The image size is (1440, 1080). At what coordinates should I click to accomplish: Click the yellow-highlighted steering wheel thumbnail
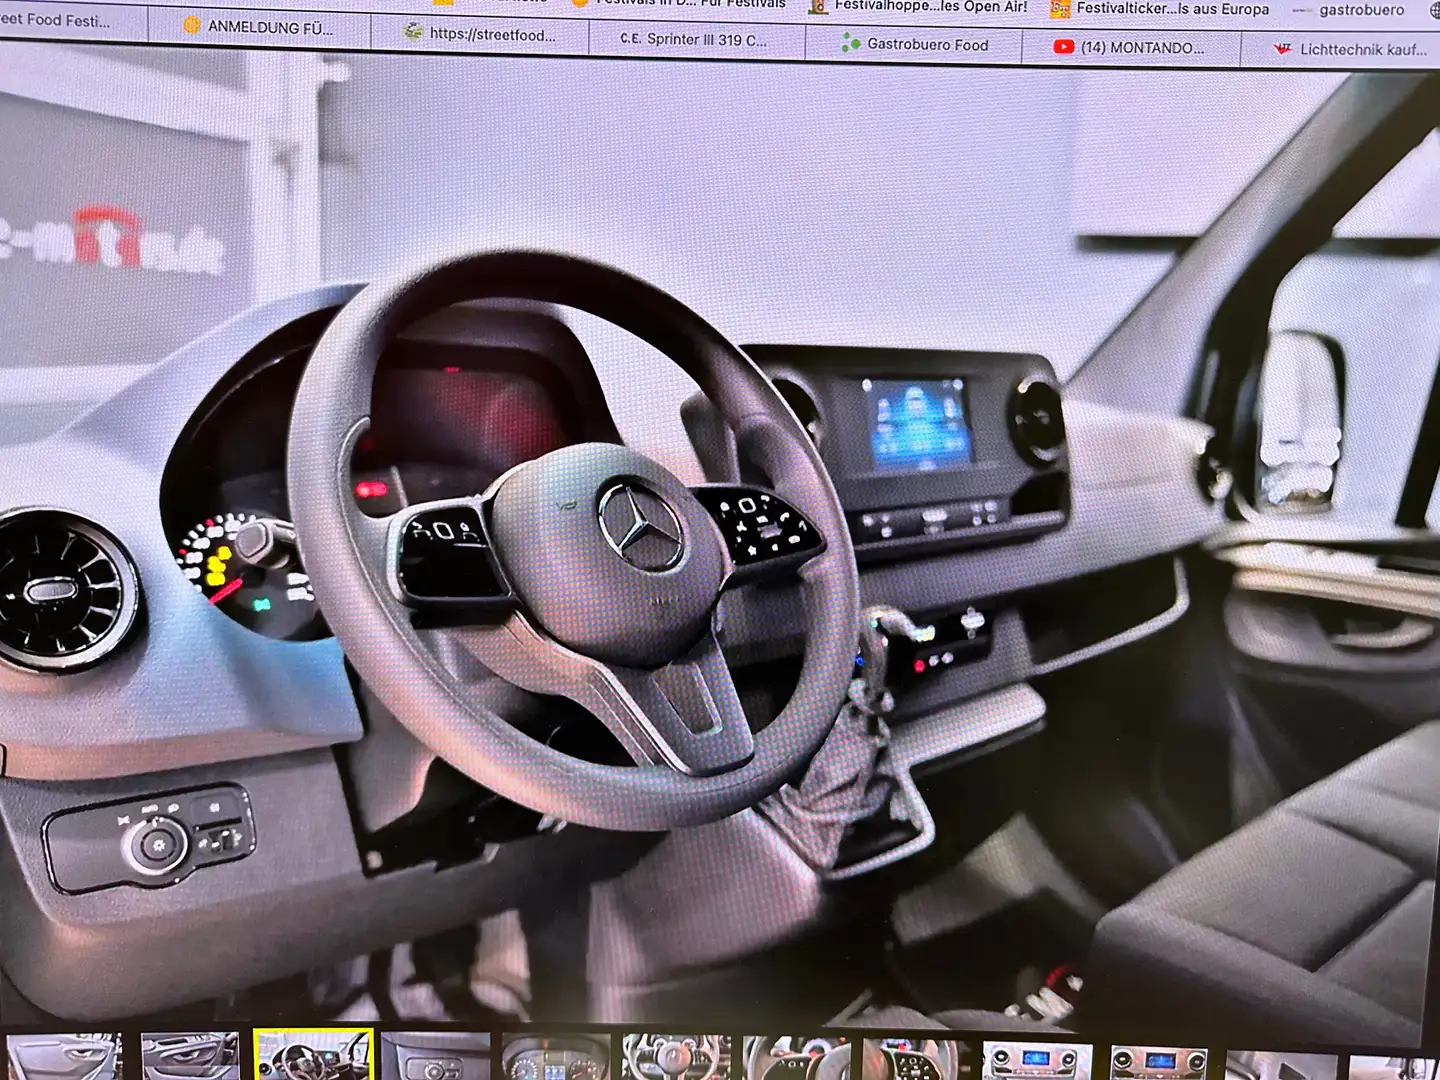click(313, 1056)
